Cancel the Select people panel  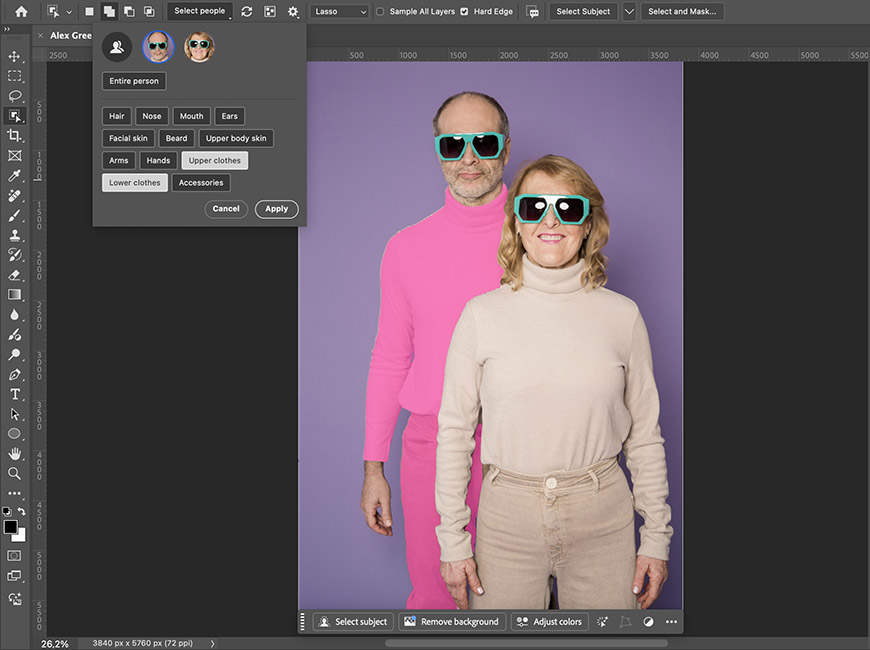(x=226, y=209)
